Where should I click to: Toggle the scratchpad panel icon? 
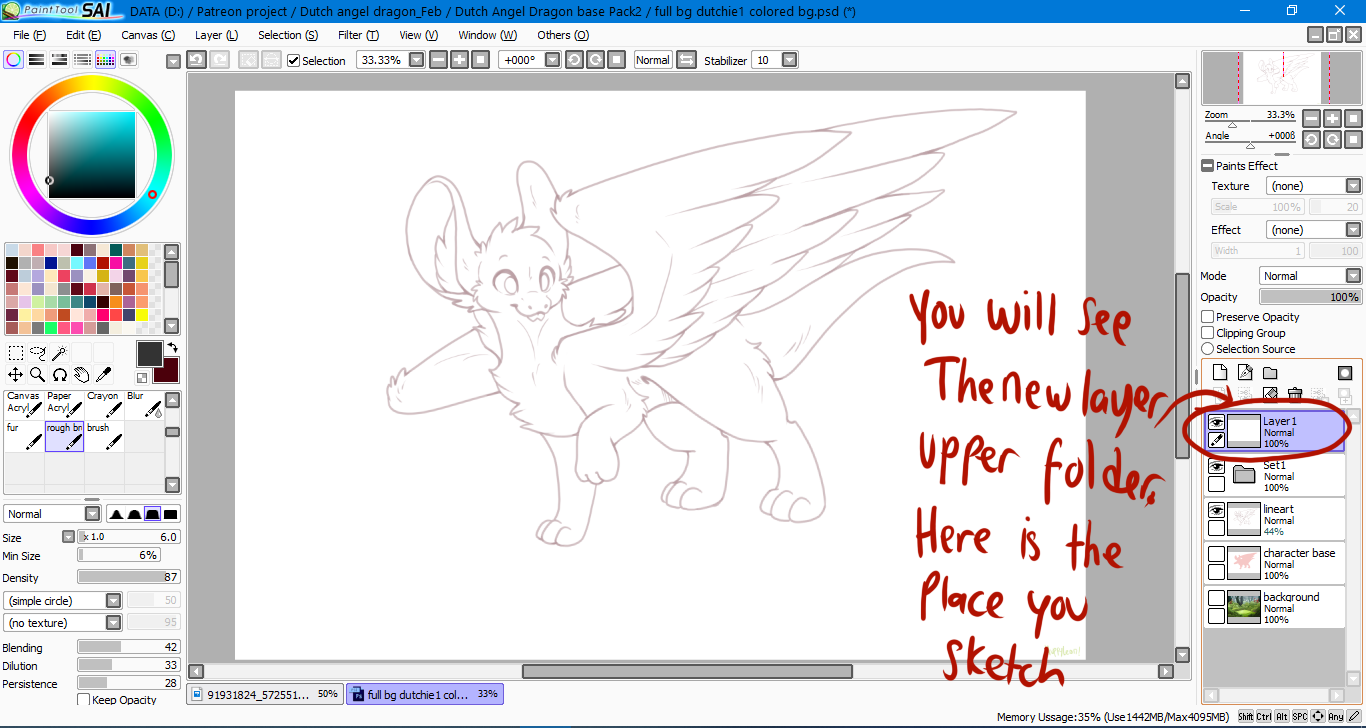pos(129,60)
